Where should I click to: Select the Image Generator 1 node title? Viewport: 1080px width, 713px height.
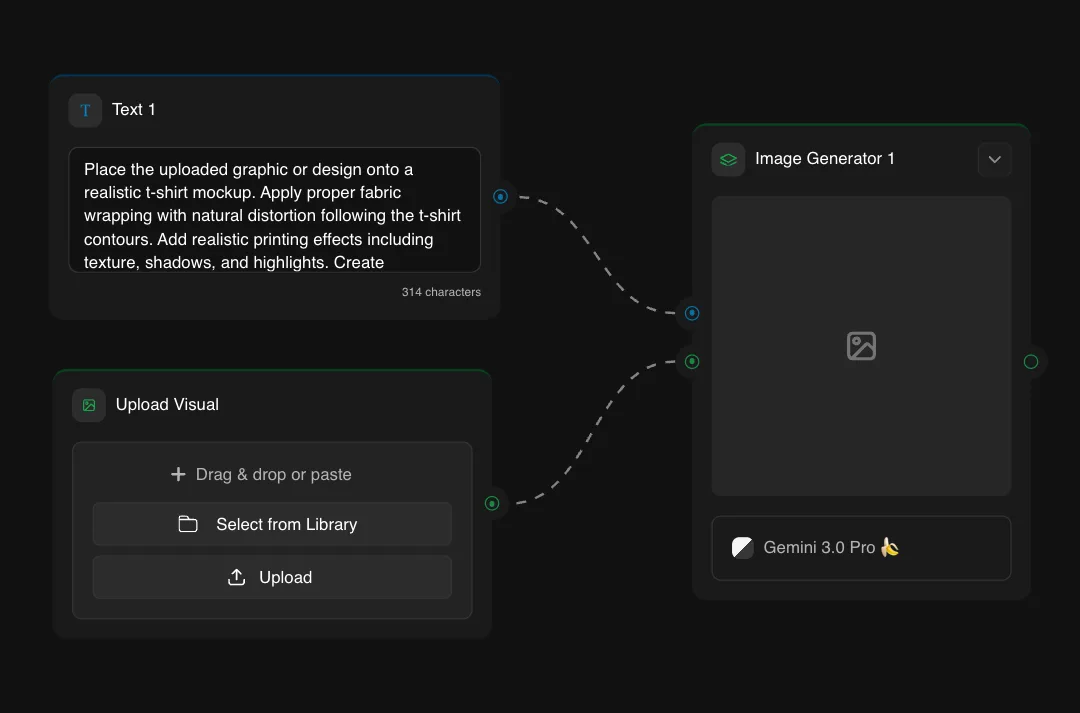pyautogui.click(x=824, y=159)
